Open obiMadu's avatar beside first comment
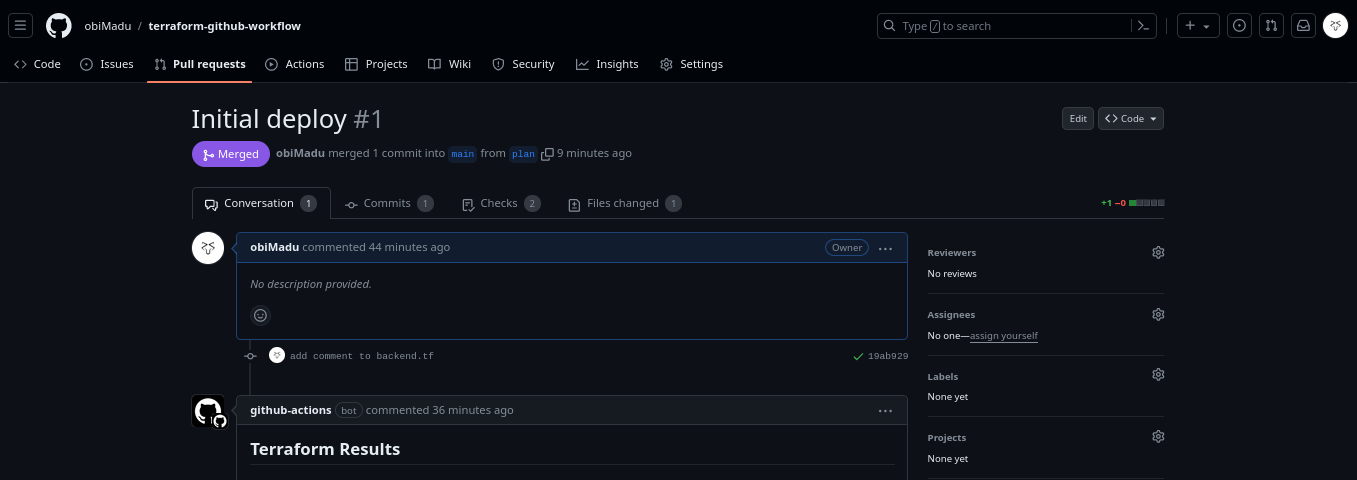 pos(208,248)
